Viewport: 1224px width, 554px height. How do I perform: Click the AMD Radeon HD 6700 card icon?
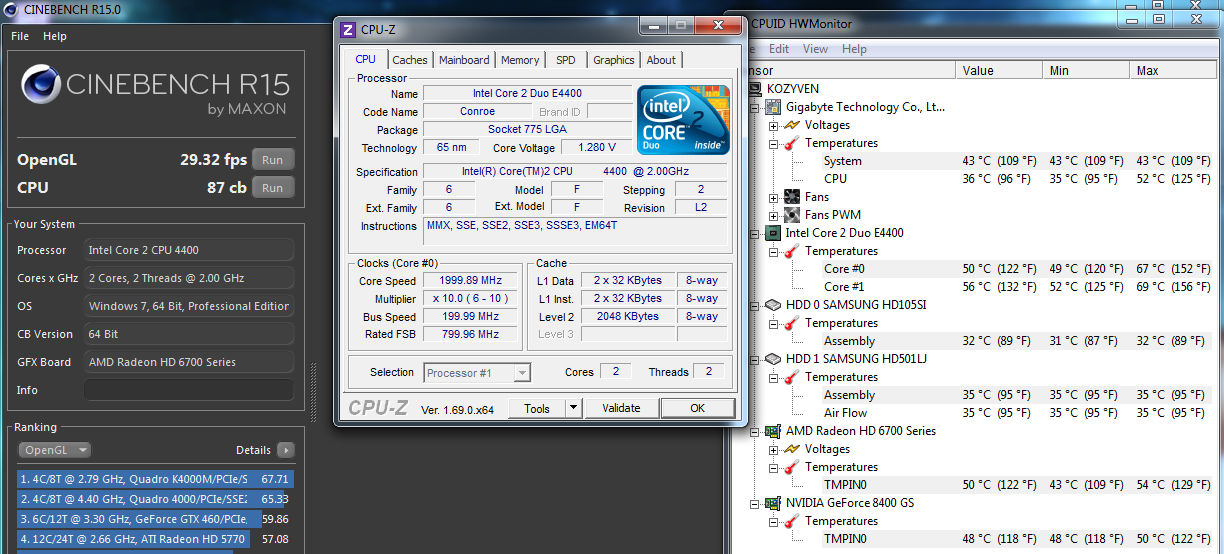tap(773, 431)
